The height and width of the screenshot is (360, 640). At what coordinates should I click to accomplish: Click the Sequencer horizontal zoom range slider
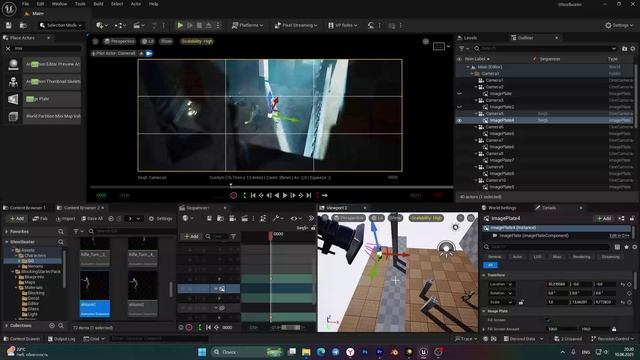291,327
